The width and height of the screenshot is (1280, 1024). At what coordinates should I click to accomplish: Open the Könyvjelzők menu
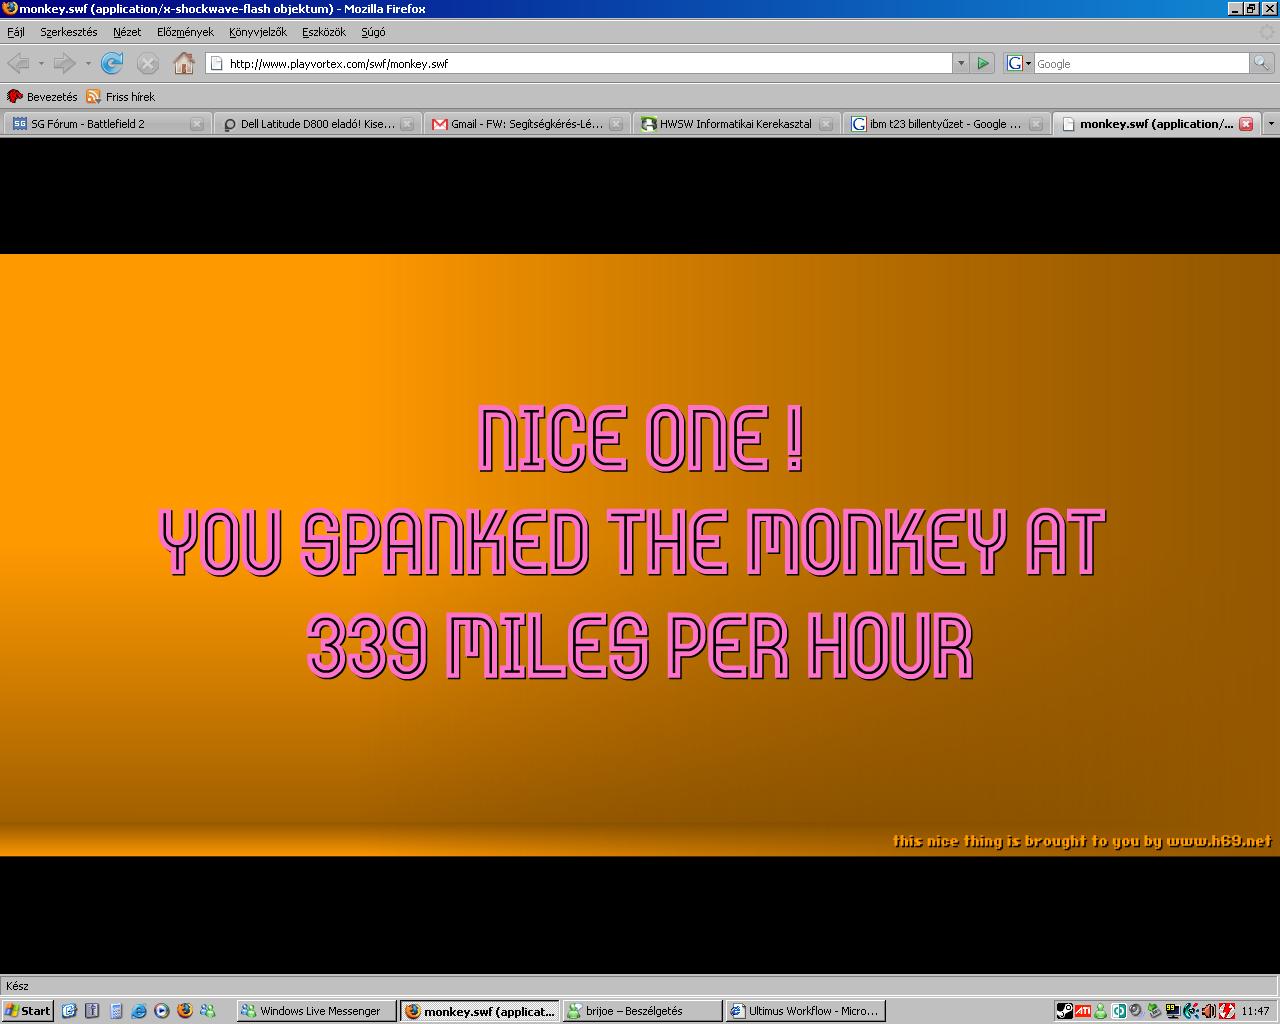(257, 32)
